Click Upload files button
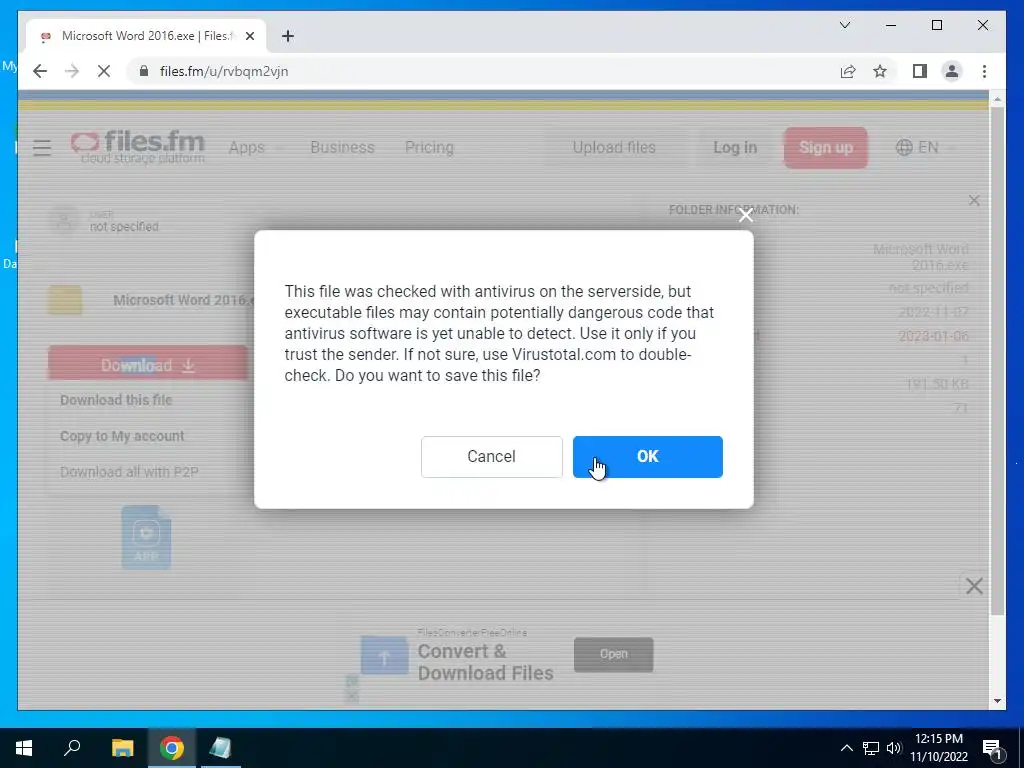The width and height of the screenshot is (1024, 768). (x=614, y=148)
